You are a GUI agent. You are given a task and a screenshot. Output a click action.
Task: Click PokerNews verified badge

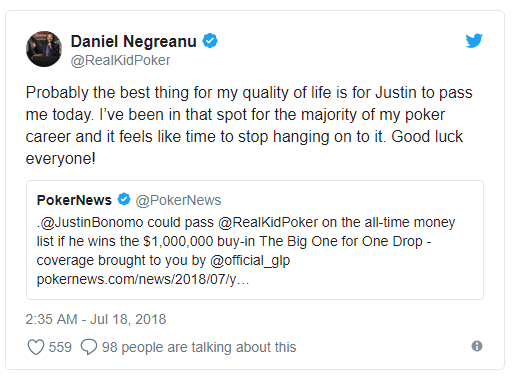(x=124, y=199)
